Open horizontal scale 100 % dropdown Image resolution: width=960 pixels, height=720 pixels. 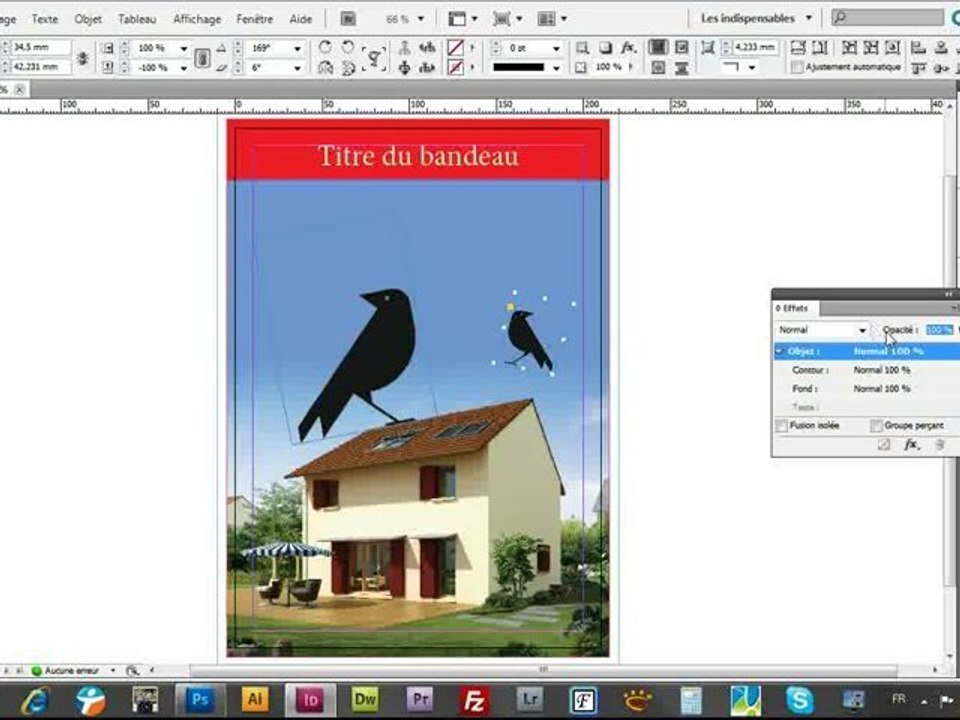click(x=183, y=48)
